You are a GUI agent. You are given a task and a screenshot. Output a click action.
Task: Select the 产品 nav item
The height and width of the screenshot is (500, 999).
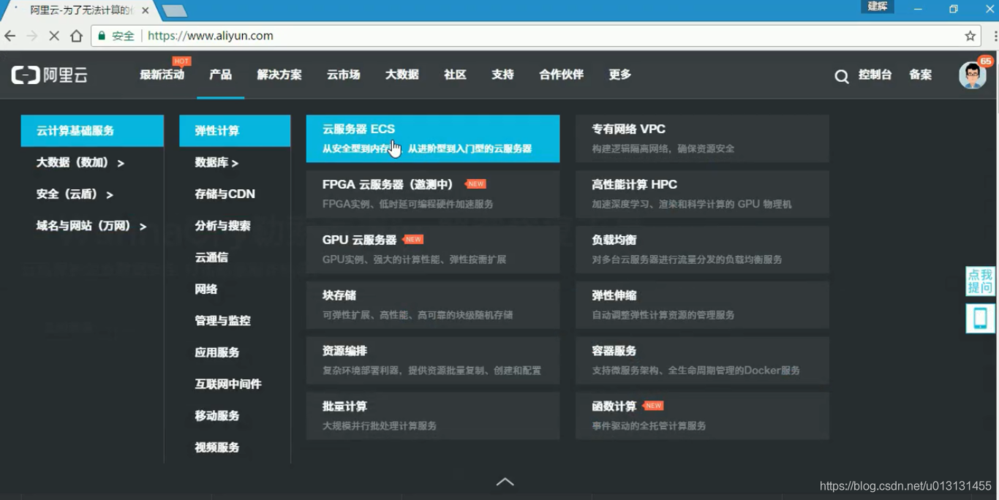click(x=220, y=75)
